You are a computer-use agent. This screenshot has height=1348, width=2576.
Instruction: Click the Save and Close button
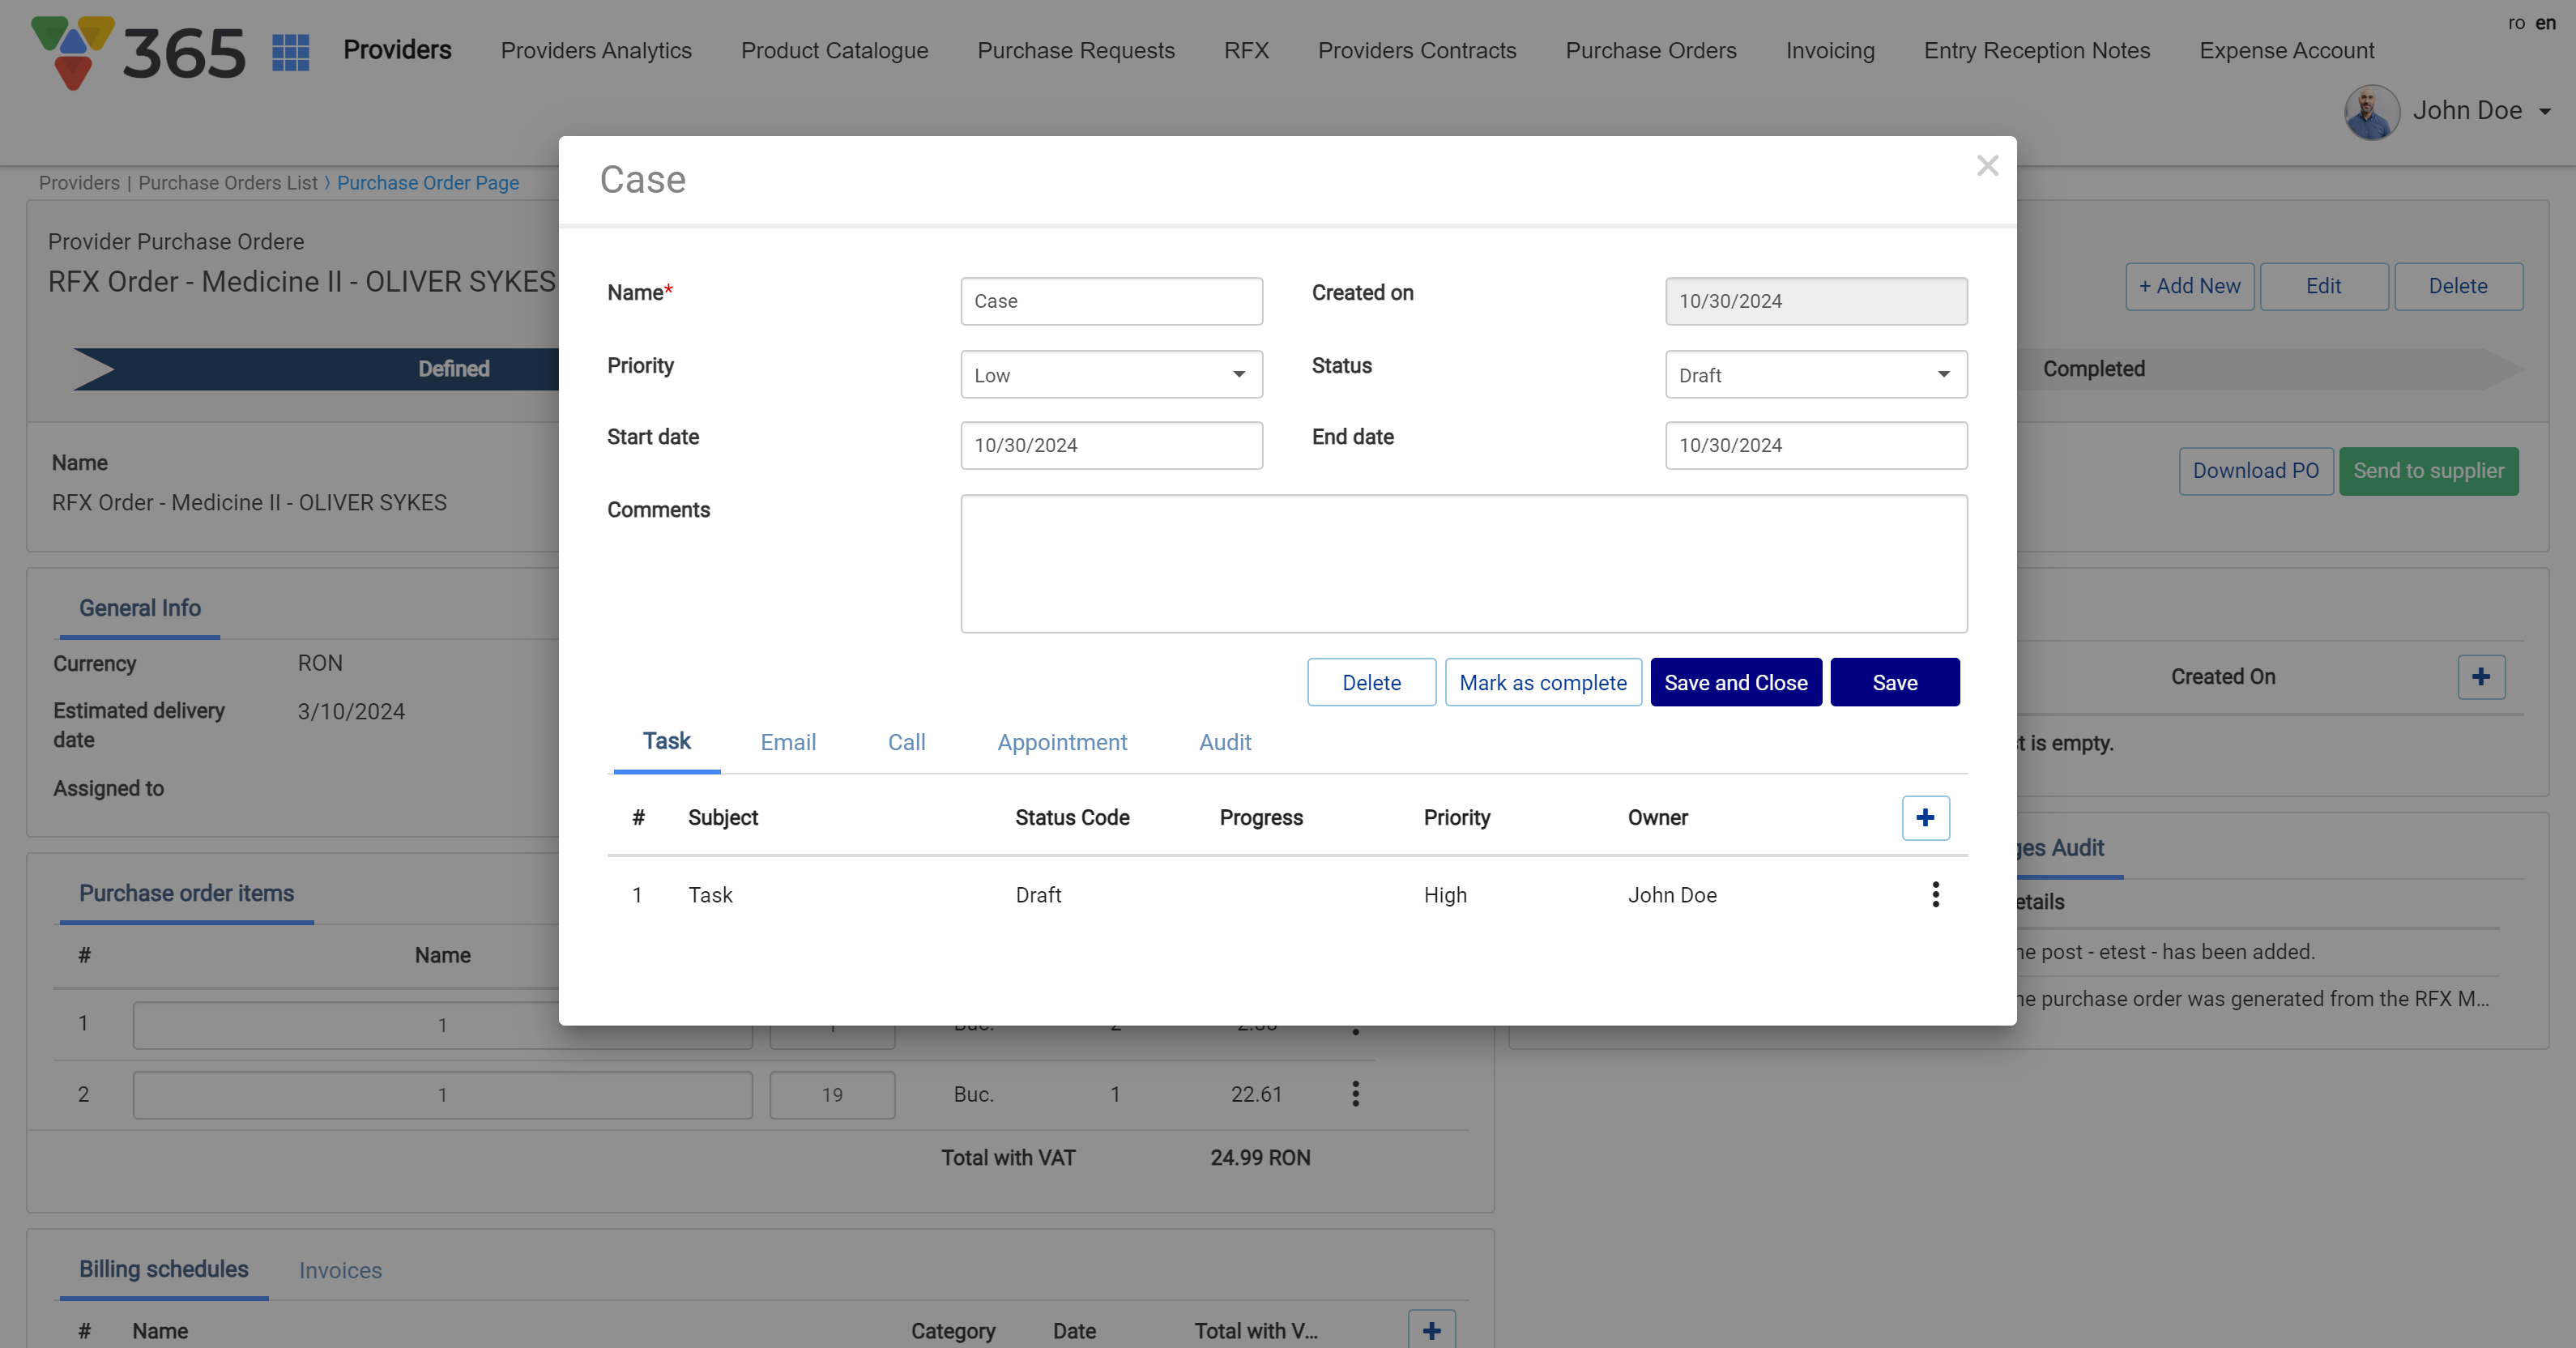[x=1735, y=683]
